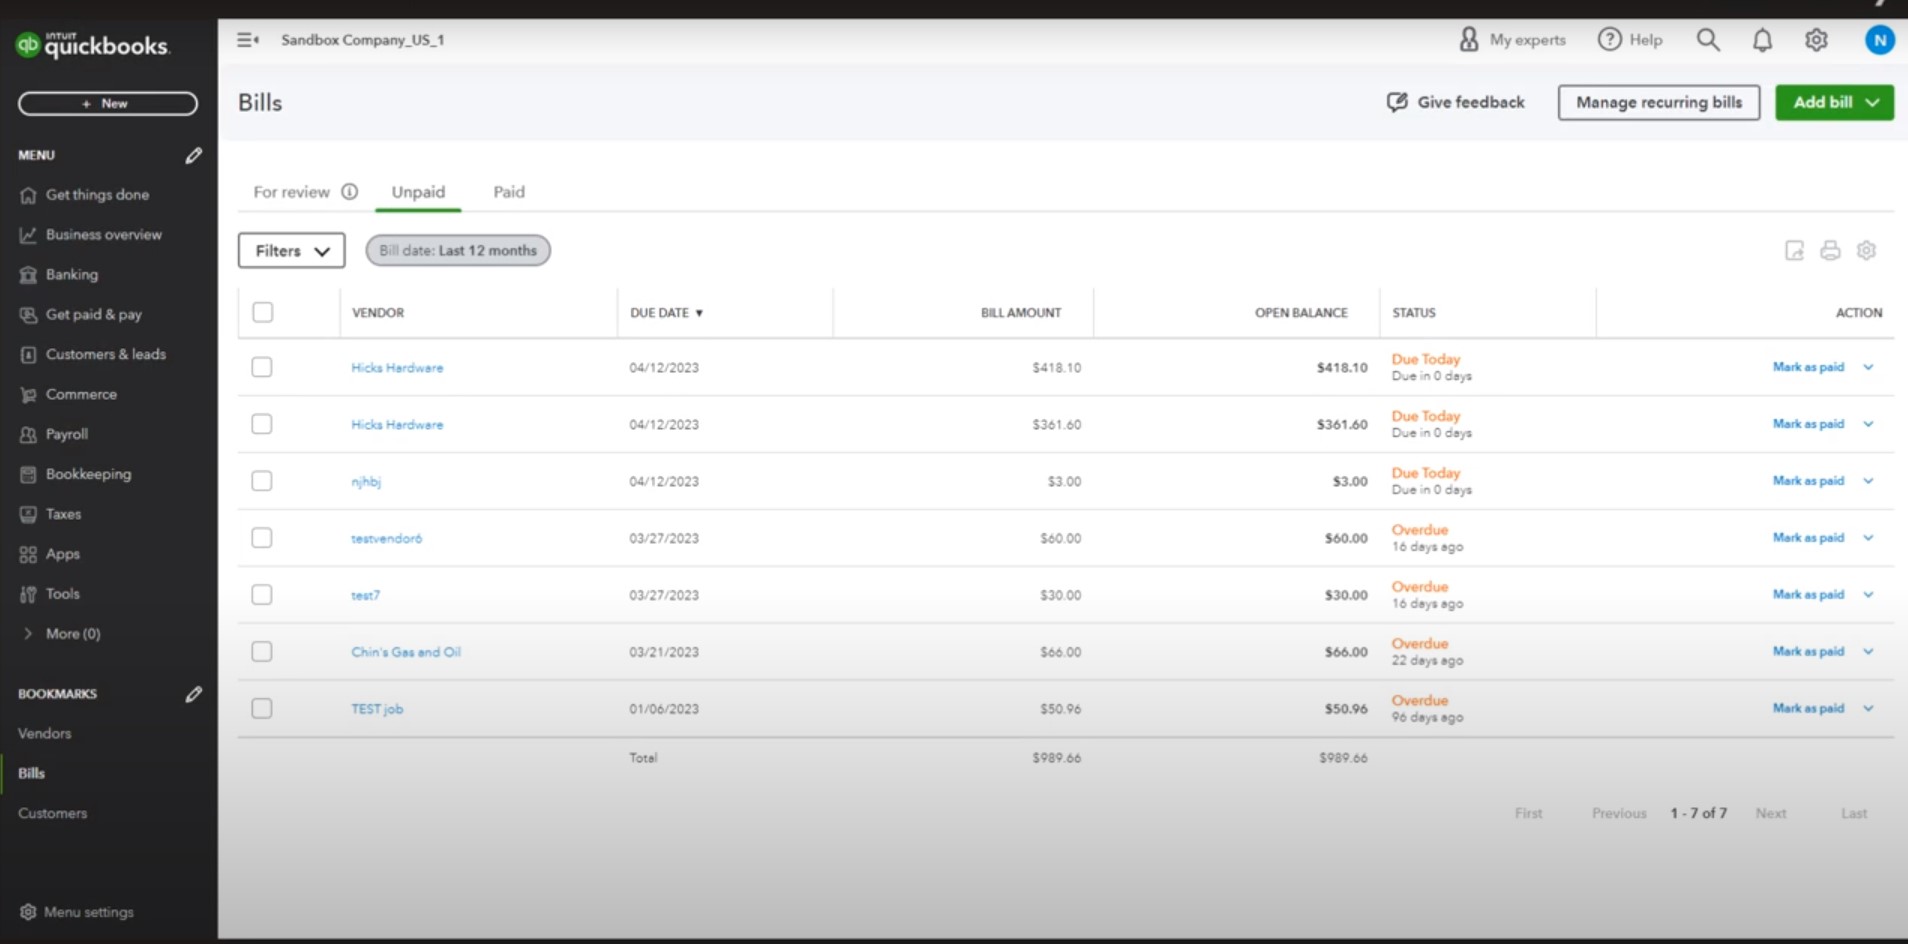Switch to the Paid tab

[508, 192]
